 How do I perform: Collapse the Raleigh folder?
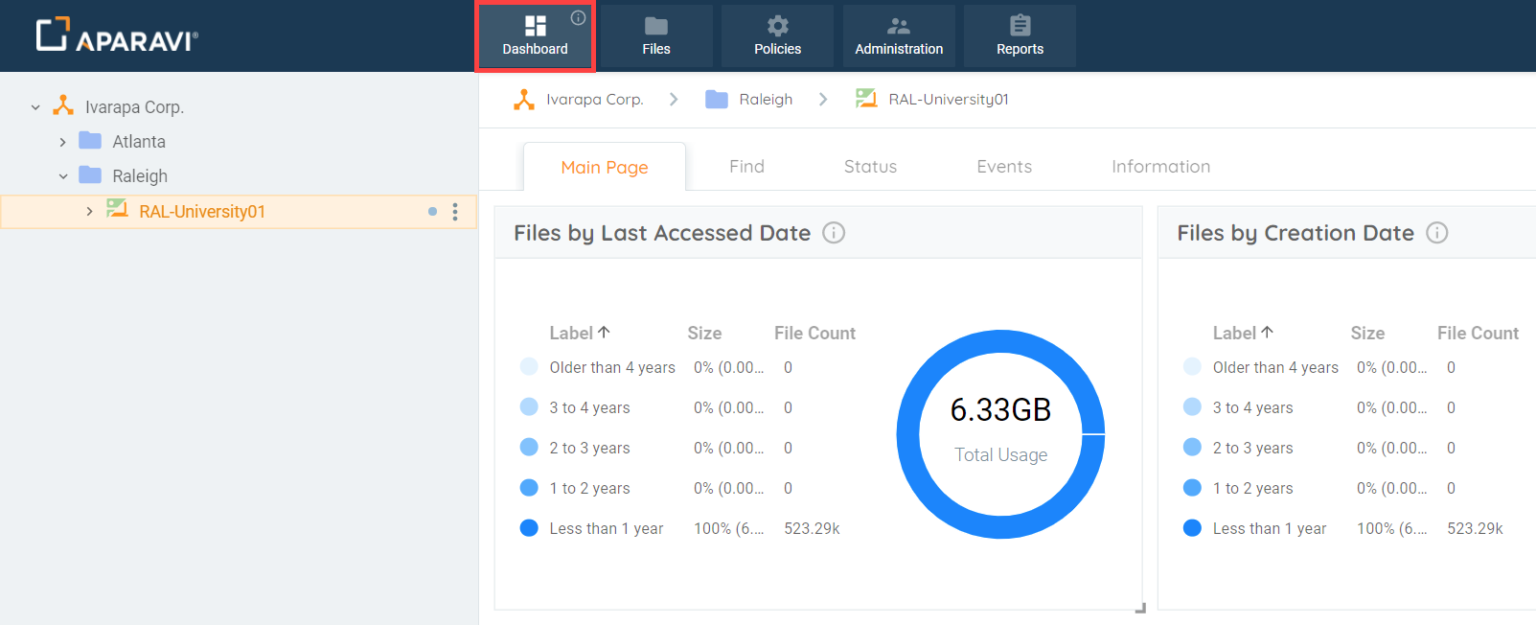pos(63,175)
